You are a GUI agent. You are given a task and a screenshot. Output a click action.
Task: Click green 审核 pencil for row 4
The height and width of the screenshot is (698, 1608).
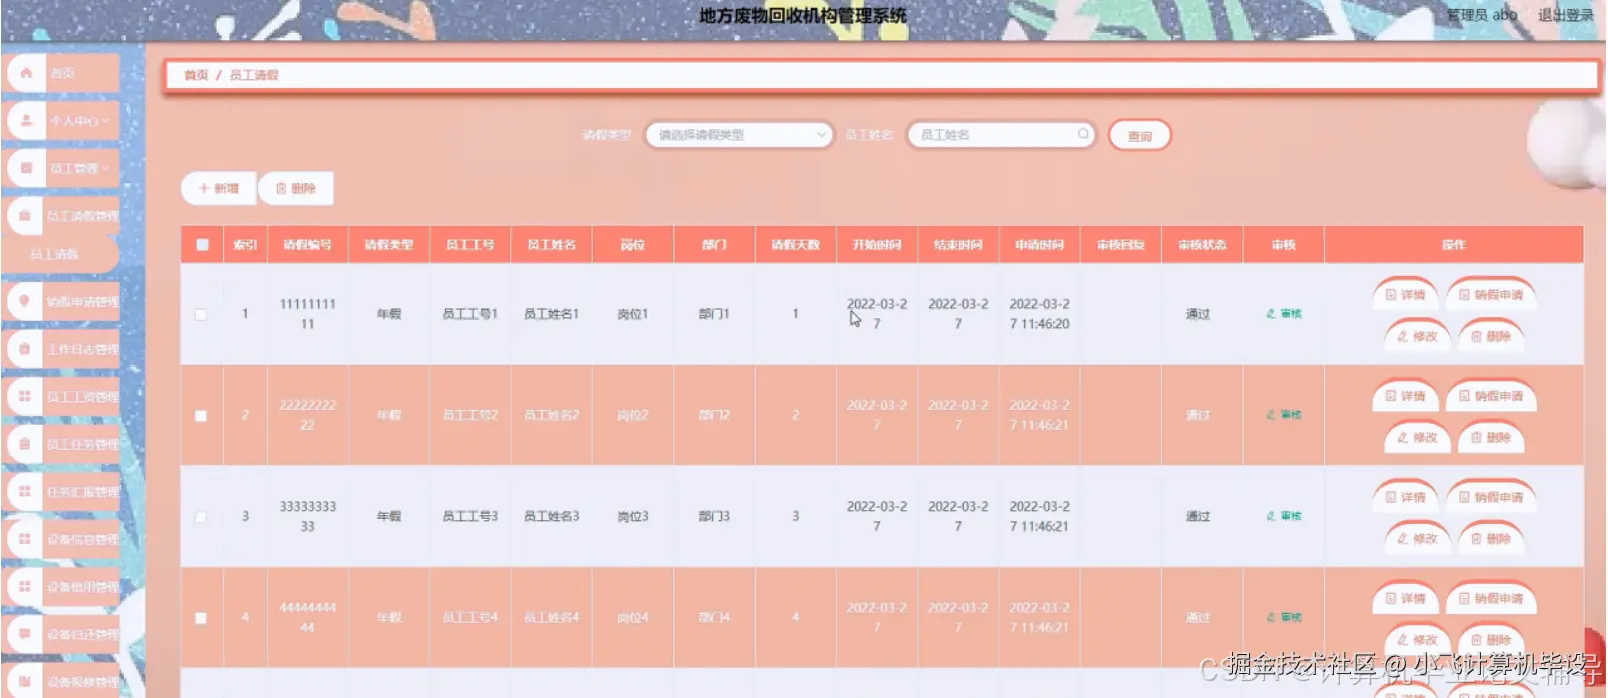(1284, 617)
